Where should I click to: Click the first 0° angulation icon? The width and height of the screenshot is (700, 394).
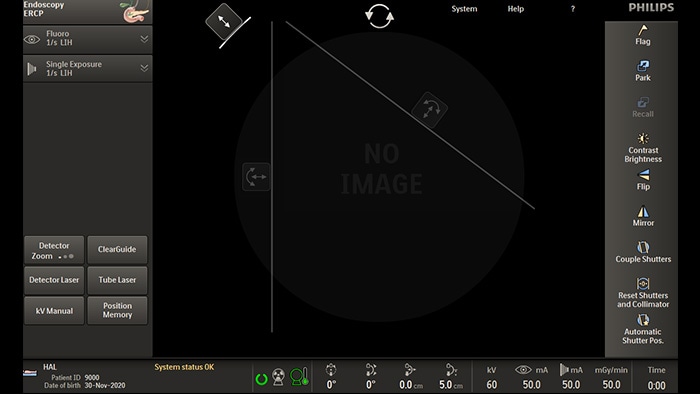[x=331, y=369]
